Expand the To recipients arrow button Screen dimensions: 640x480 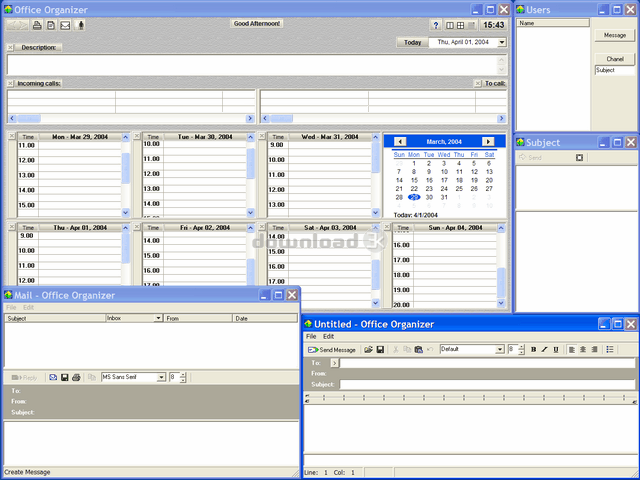pyautogui.click(x=335, y=363)
